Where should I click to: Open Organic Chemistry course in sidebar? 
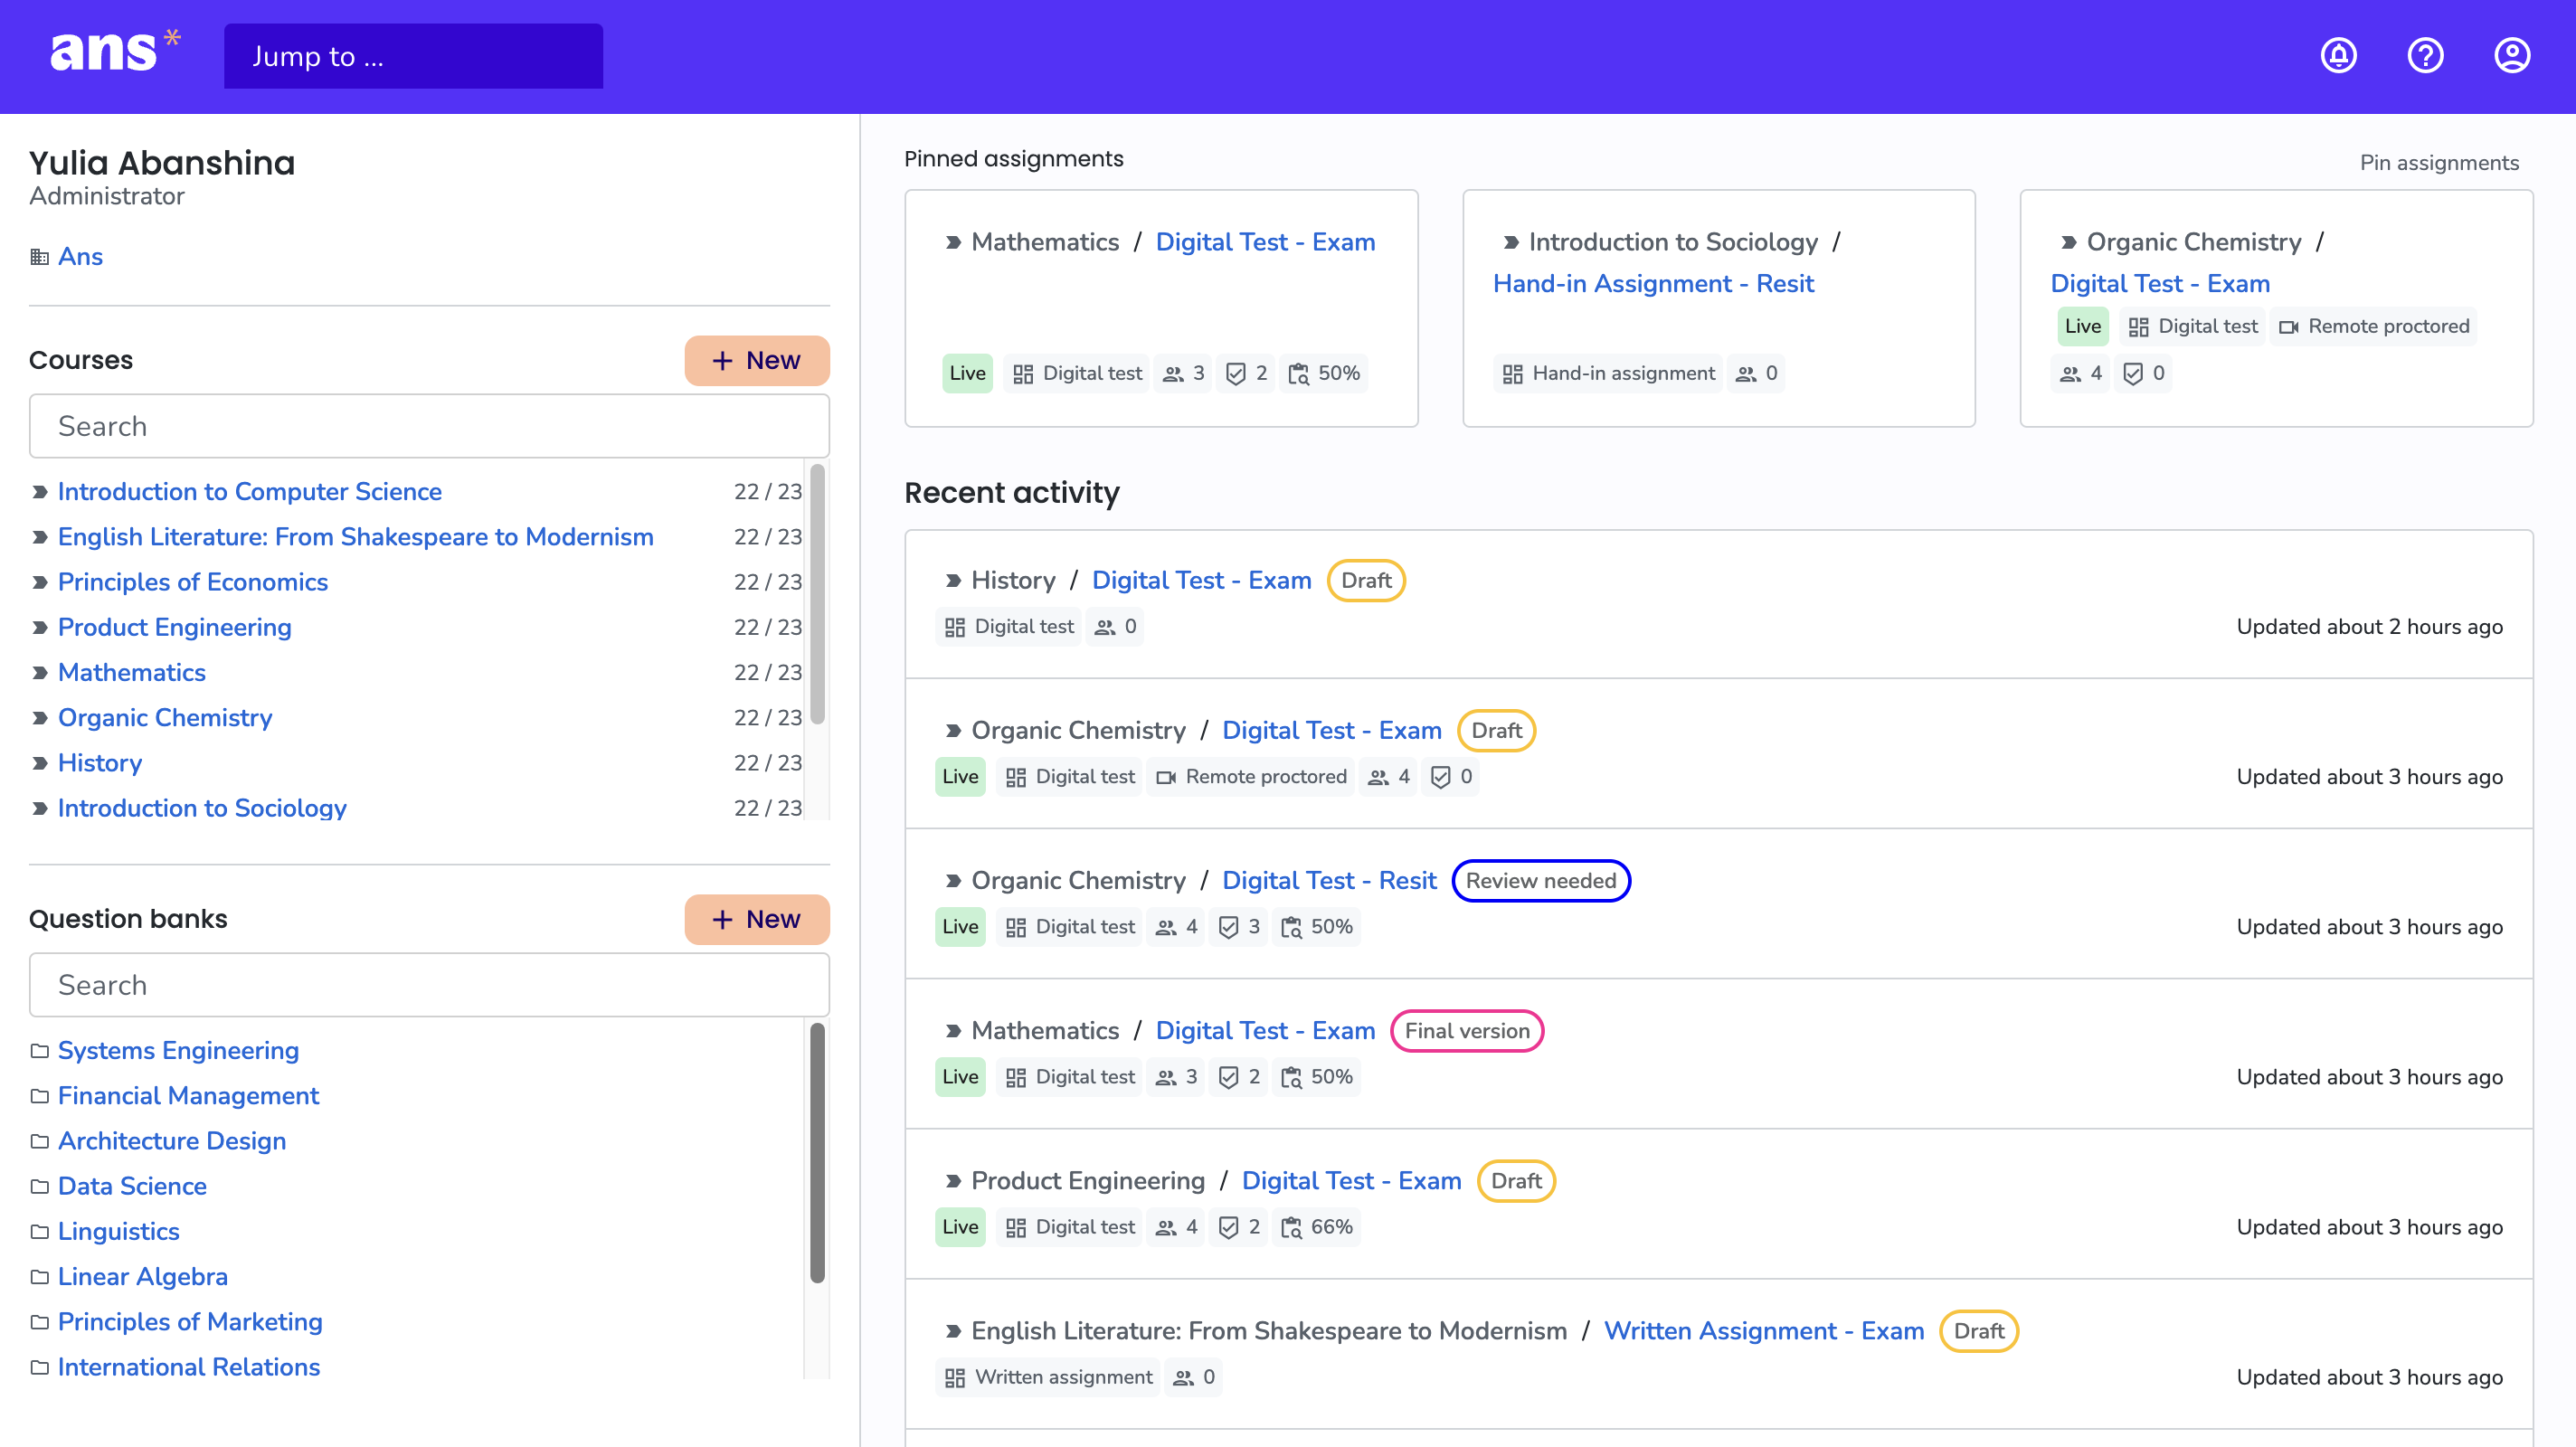(x=165, y=718)
